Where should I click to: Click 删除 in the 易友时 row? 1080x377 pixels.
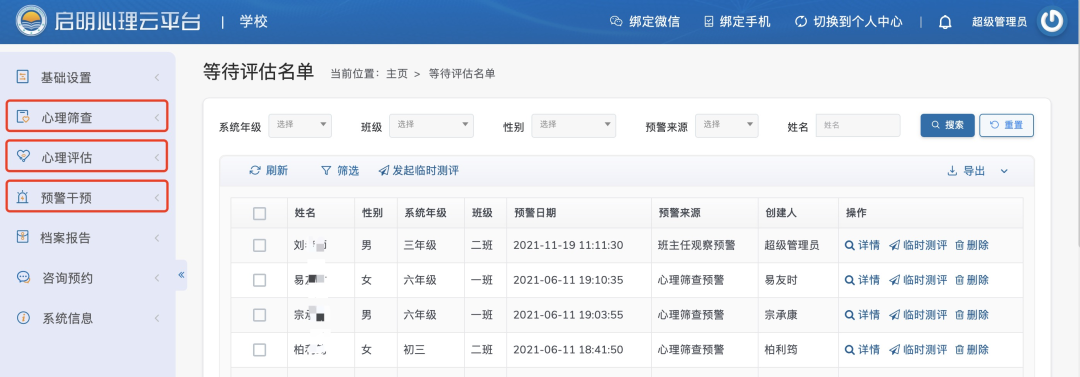(972, 280)
